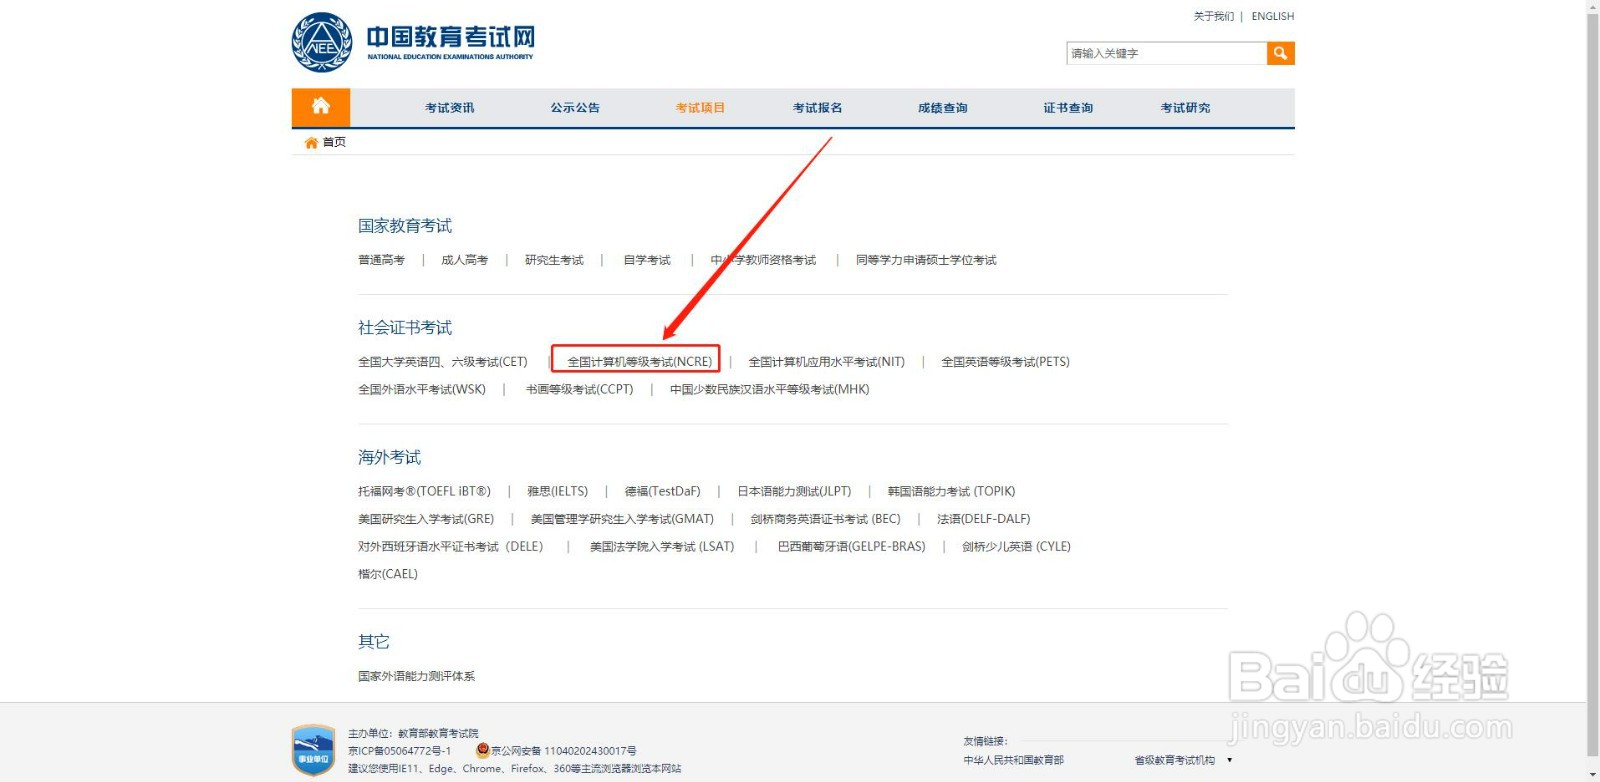Open 雅思(IELTS) link
This screenshot has height=782, width=1600.
click(558, 491)
